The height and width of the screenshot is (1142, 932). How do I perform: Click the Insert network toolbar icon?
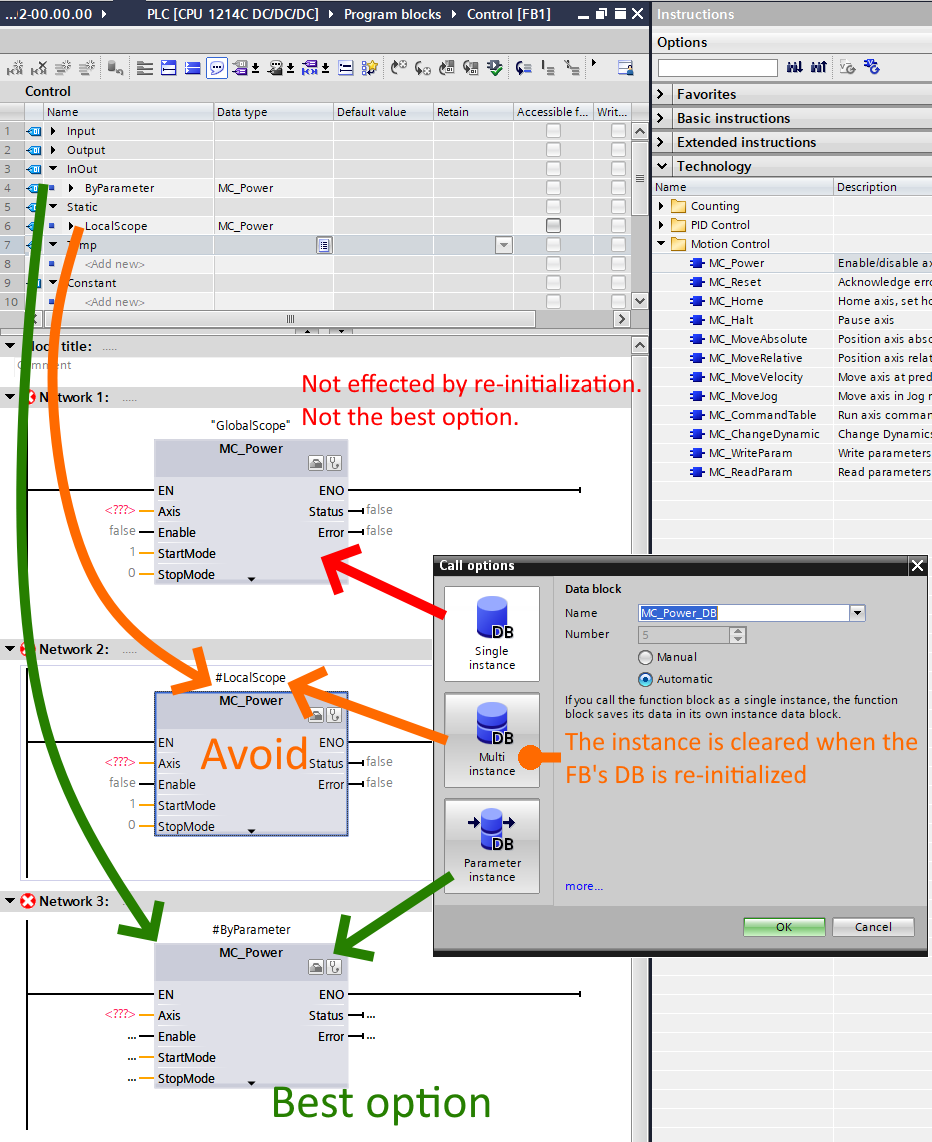click(15, 68)
